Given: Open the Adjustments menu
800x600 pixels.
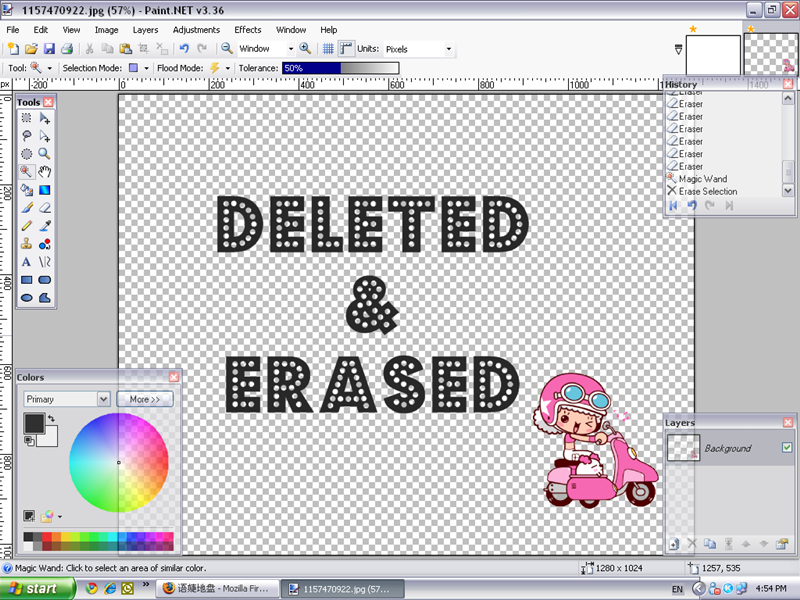Looking at the screenshot, I should pos(196,30).
